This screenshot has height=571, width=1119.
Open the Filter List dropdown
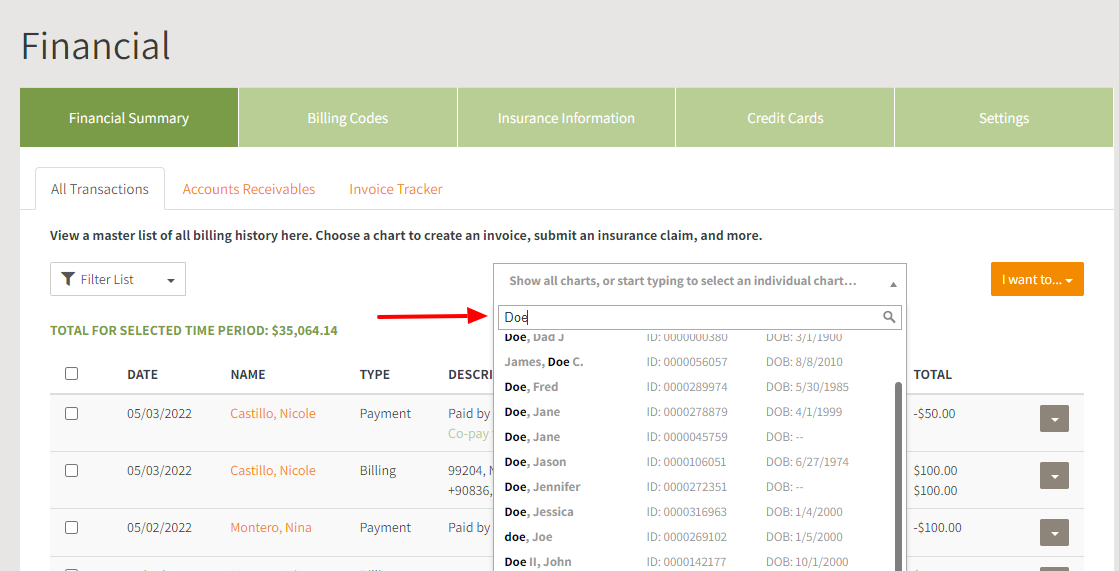(x=118, y=279)
